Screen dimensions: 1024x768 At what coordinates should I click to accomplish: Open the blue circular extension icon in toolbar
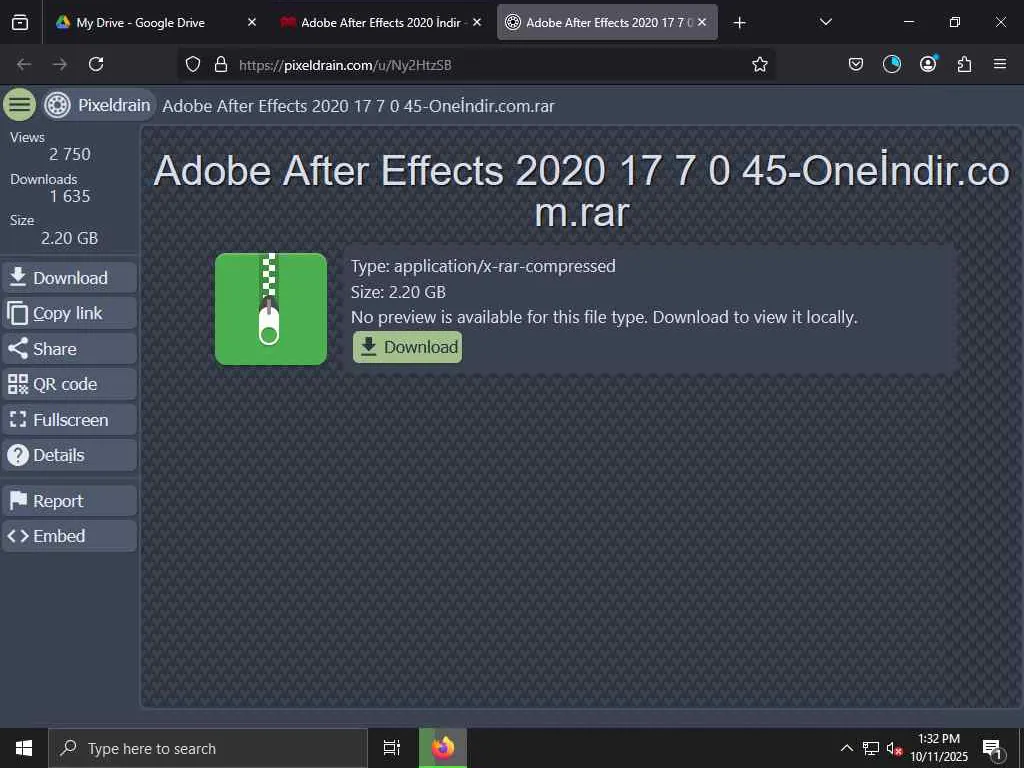[891, 64]
